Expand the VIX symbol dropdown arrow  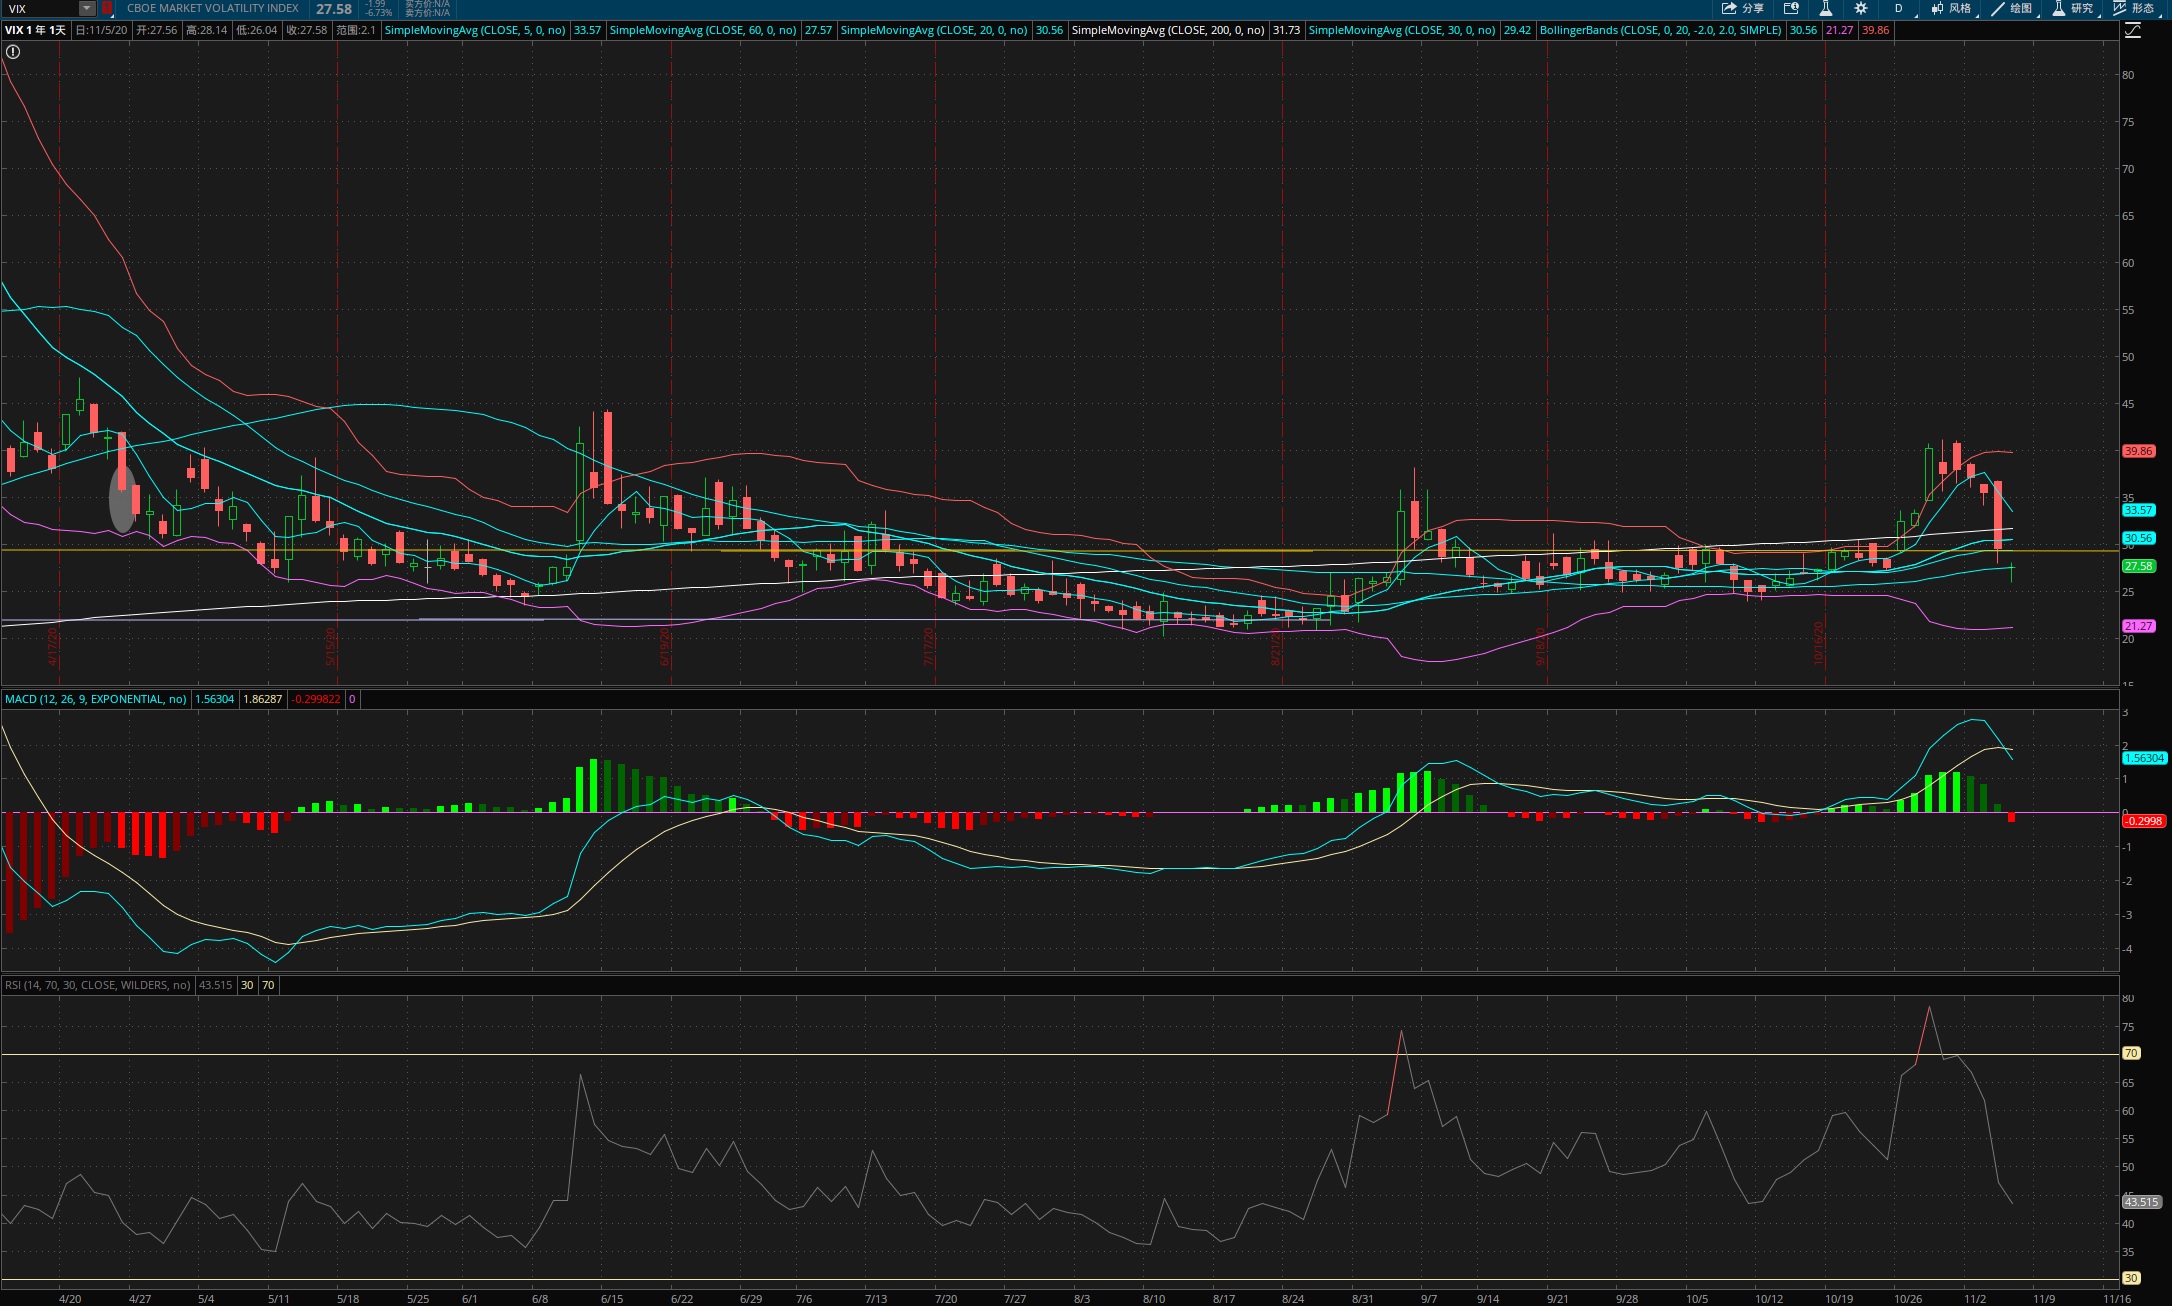point(87,8)
